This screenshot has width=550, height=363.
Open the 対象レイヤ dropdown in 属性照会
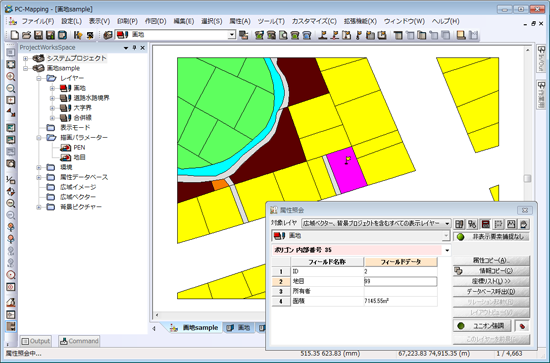(447, 223)
